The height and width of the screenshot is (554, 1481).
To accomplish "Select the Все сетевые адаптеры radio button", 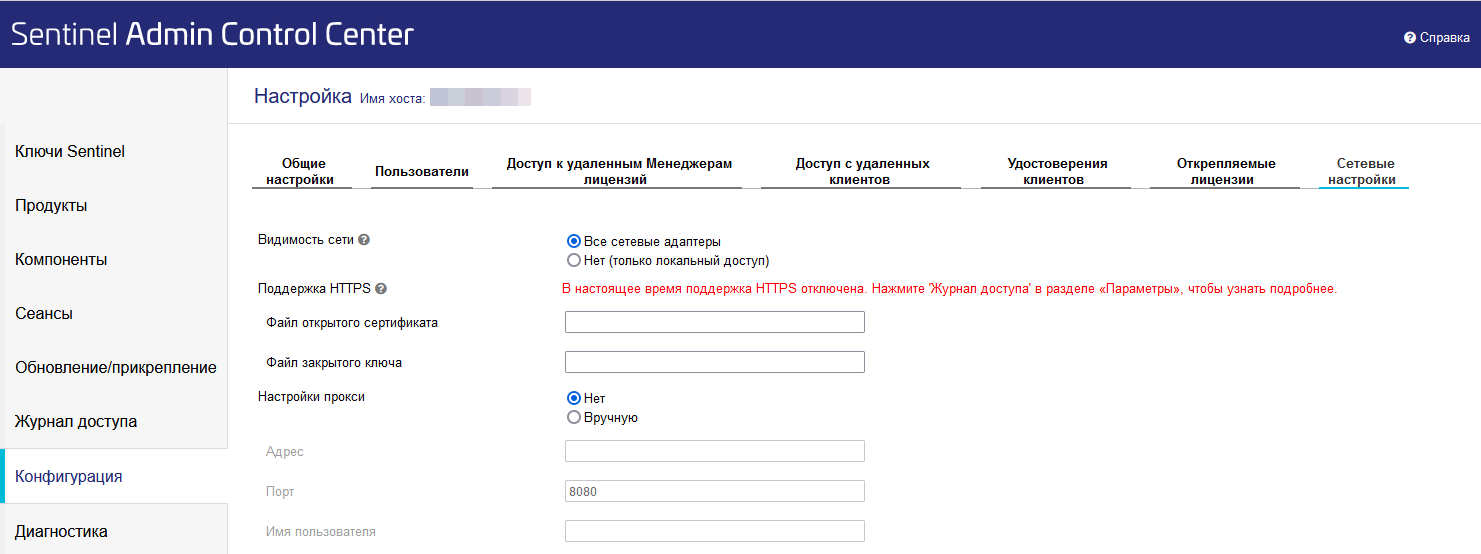I will [x=574, y=241].
